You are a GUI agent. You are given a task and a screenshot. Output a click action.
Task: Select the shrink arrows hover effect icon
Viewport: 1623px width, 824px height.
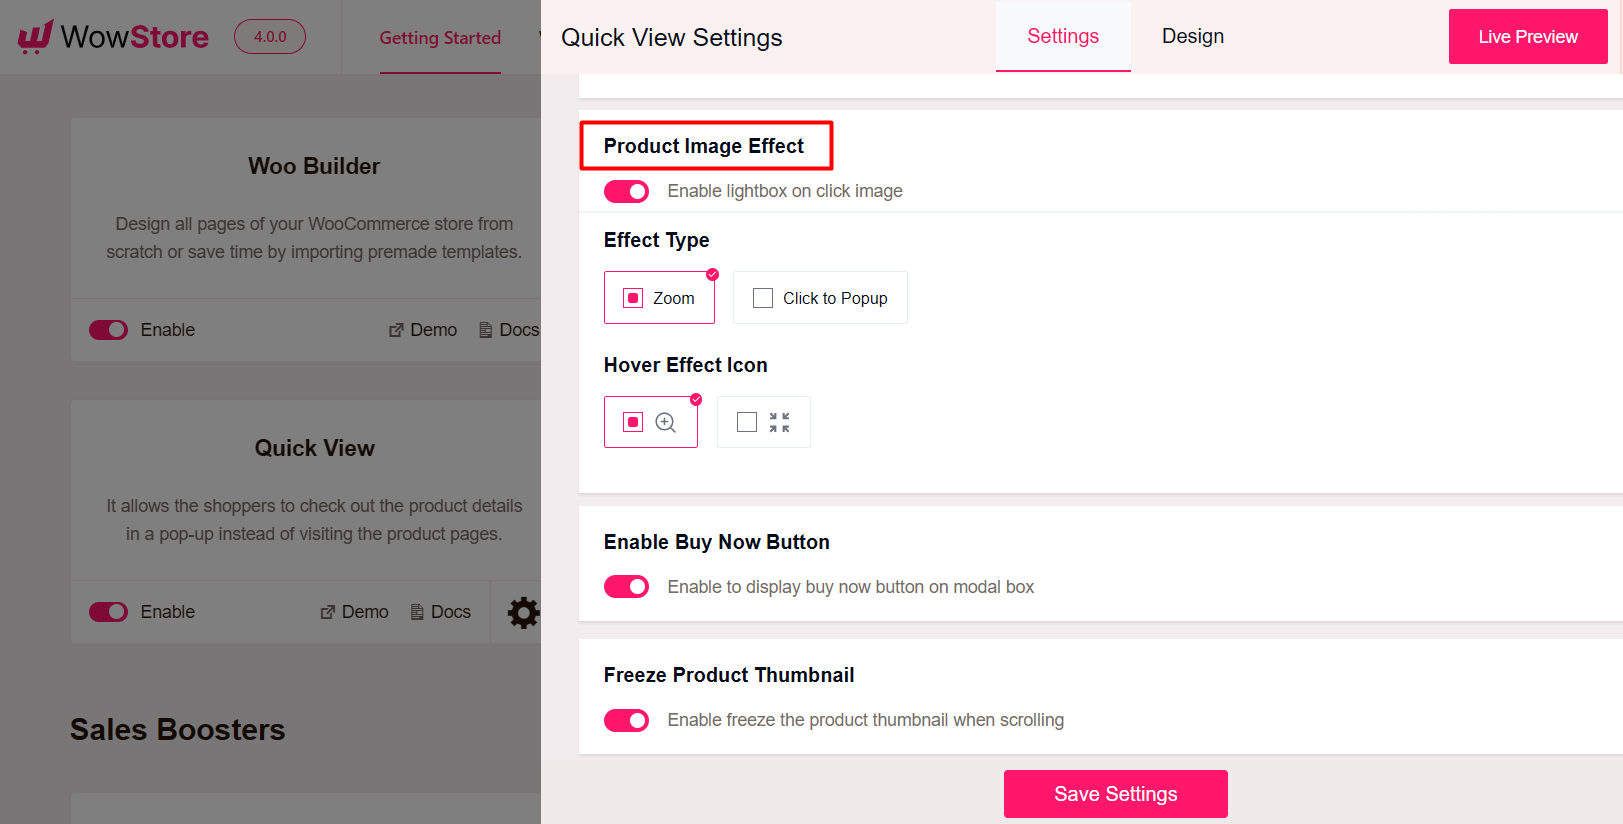(763, 421)
